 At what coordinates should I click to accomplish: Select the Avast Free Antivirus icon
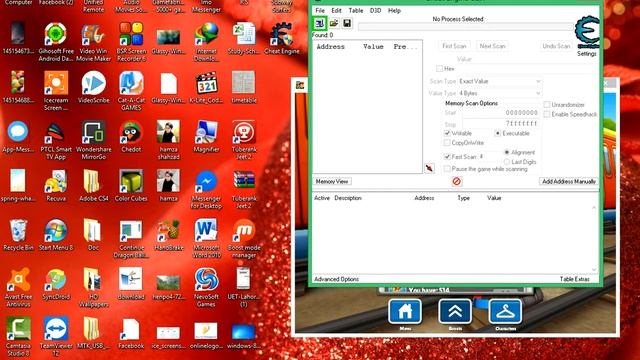pyautogui.click(x=18, y=287)
